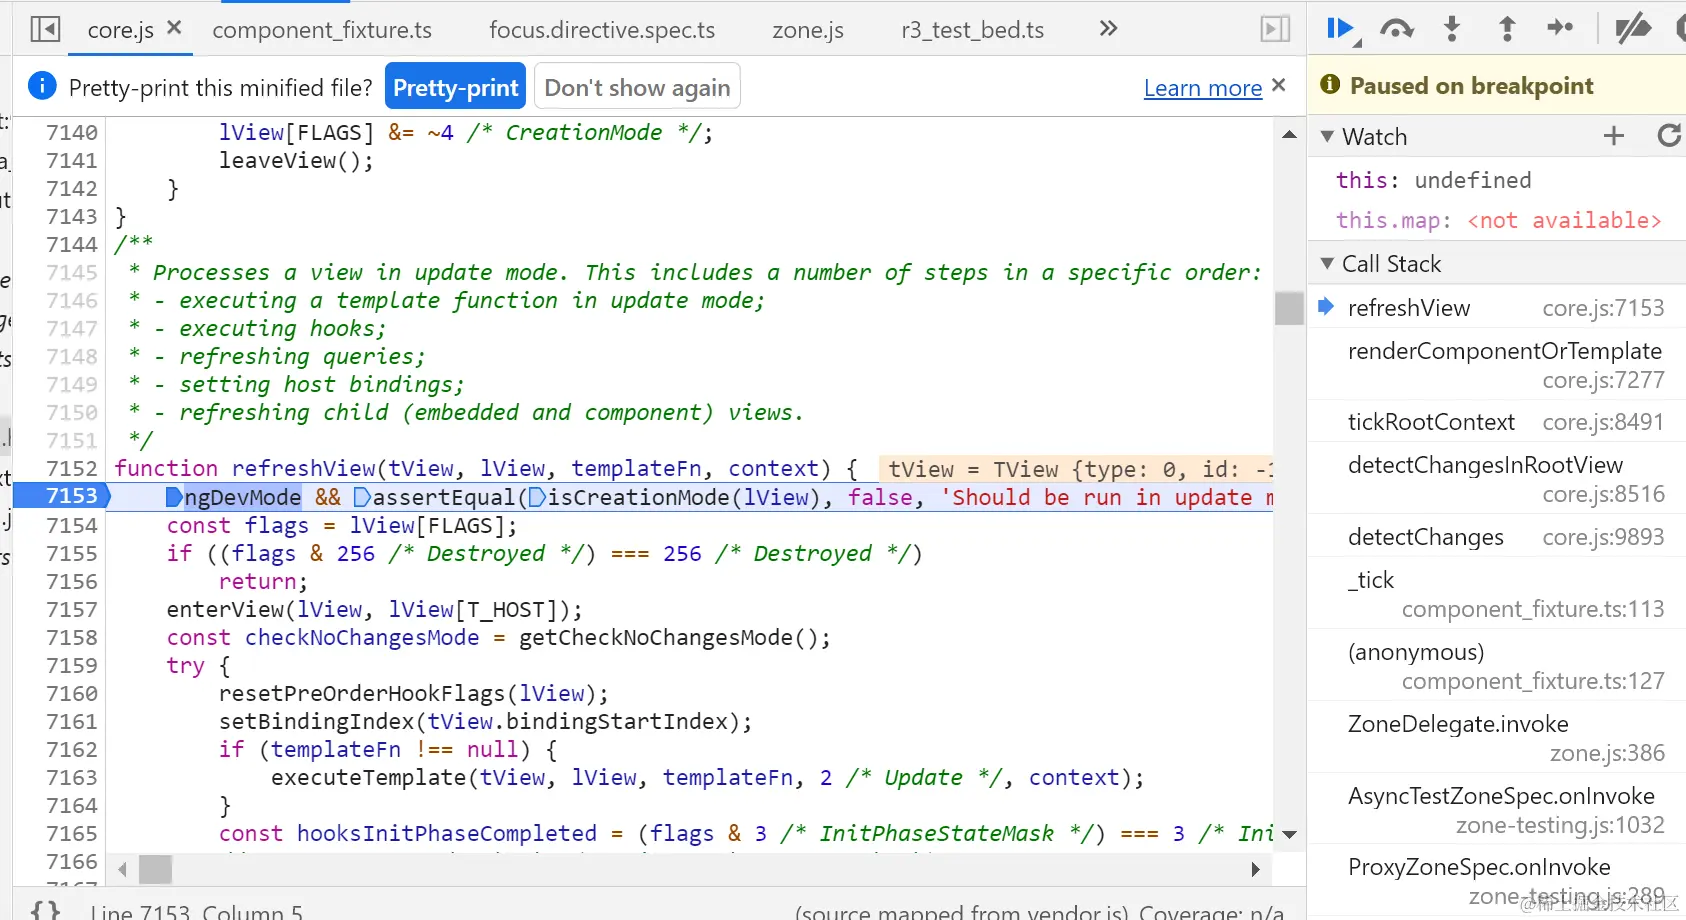Screen dimensions: 1686x920
Task: Select ProxyZoneSpec.onInvoke stack frame
Action: pyautogui.click(x=1497, y=881)
